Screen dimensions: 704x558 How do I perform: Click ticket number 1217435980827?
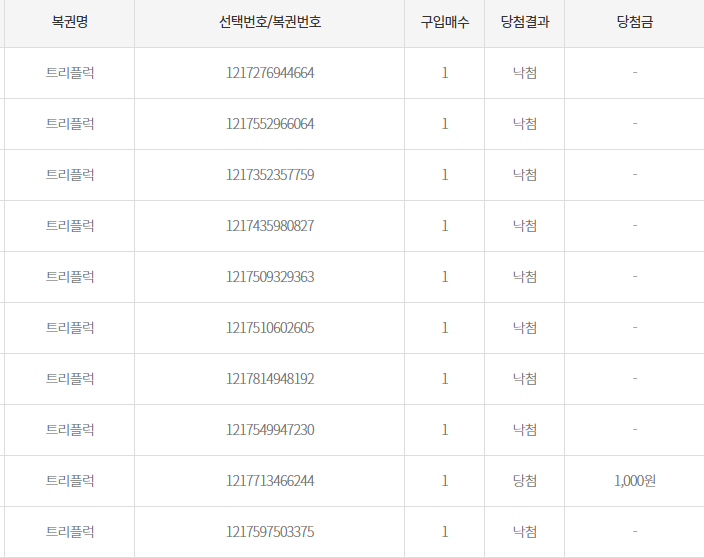[270, 226]
